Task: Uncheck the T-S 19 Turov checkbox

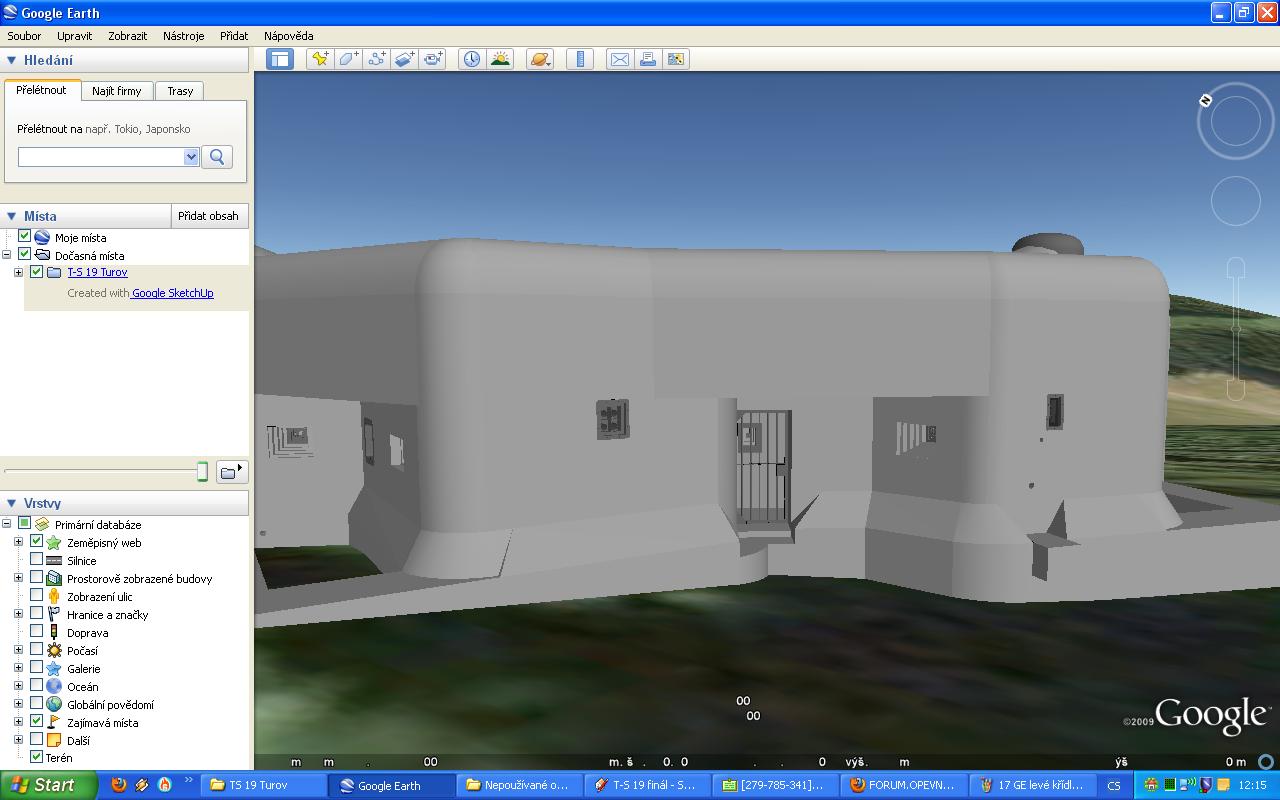Action: pyautogui.click(x=37, y=272)
